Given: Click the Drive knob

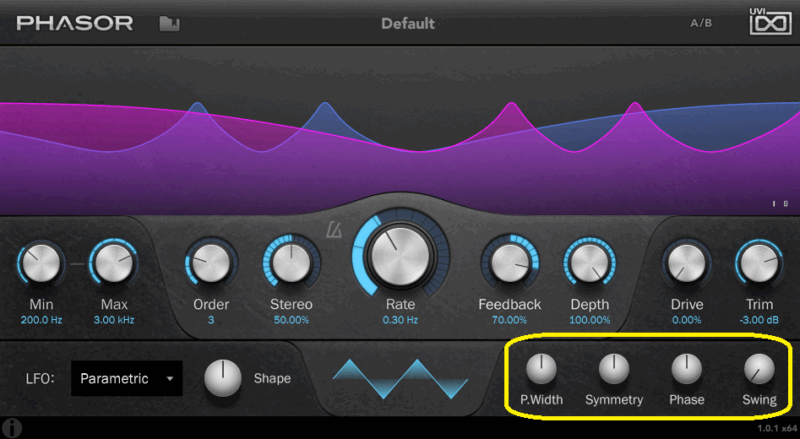Looking at the screenshot, I should (687, 263).
